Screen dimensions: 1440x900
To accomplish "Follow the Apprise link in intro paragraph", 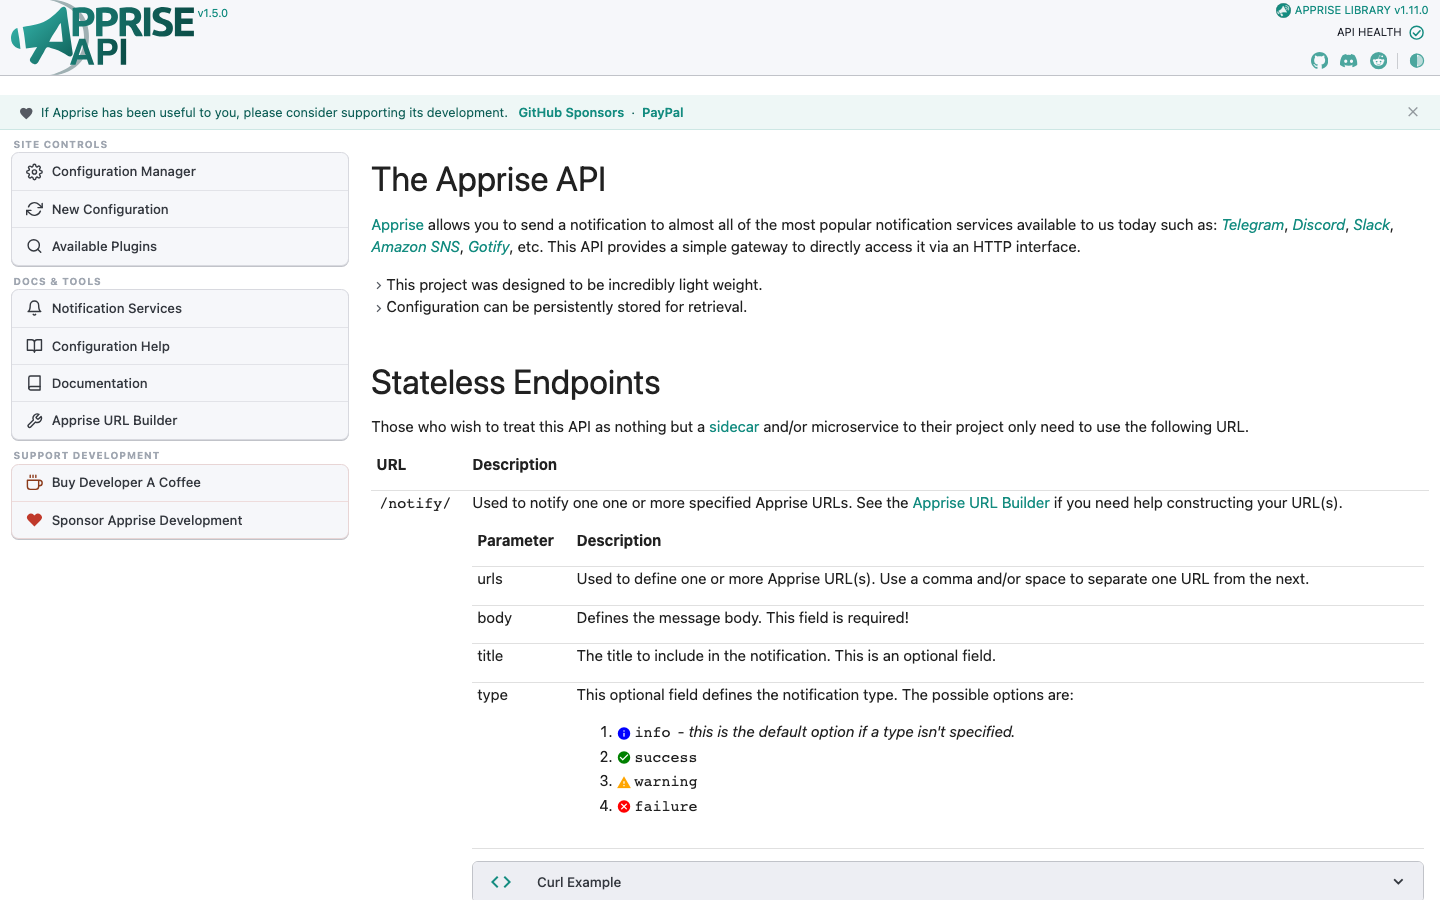I will 397,225.
